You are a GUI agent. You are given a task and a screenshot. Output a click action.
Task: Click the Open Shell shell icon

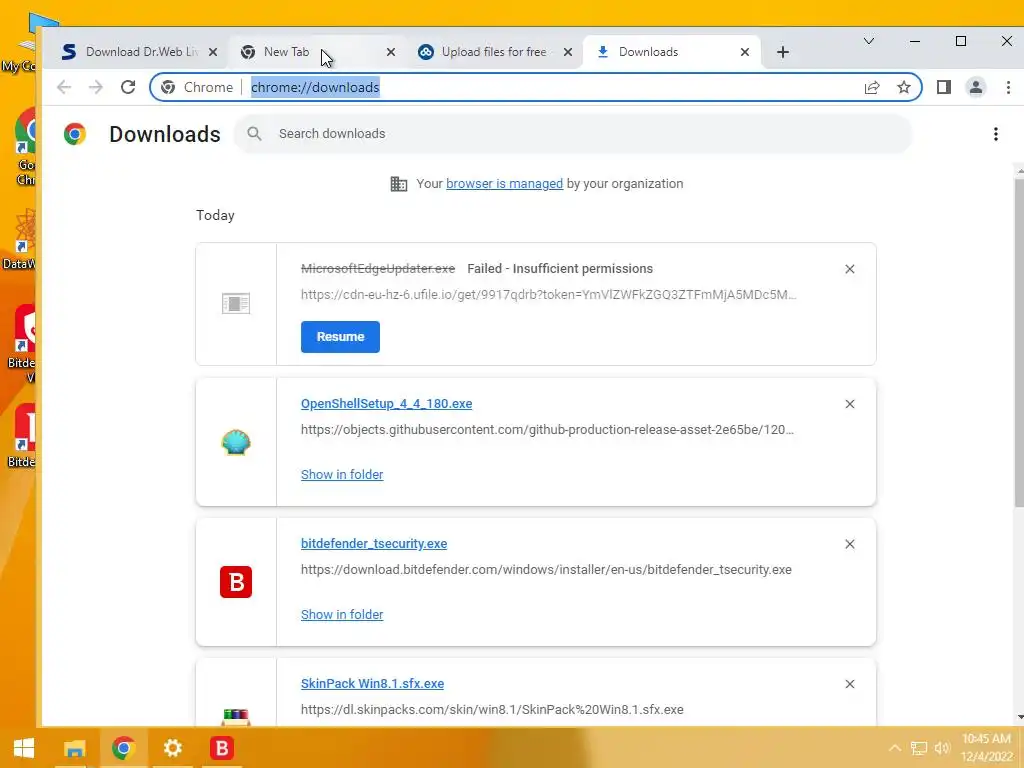coord(236,443)
